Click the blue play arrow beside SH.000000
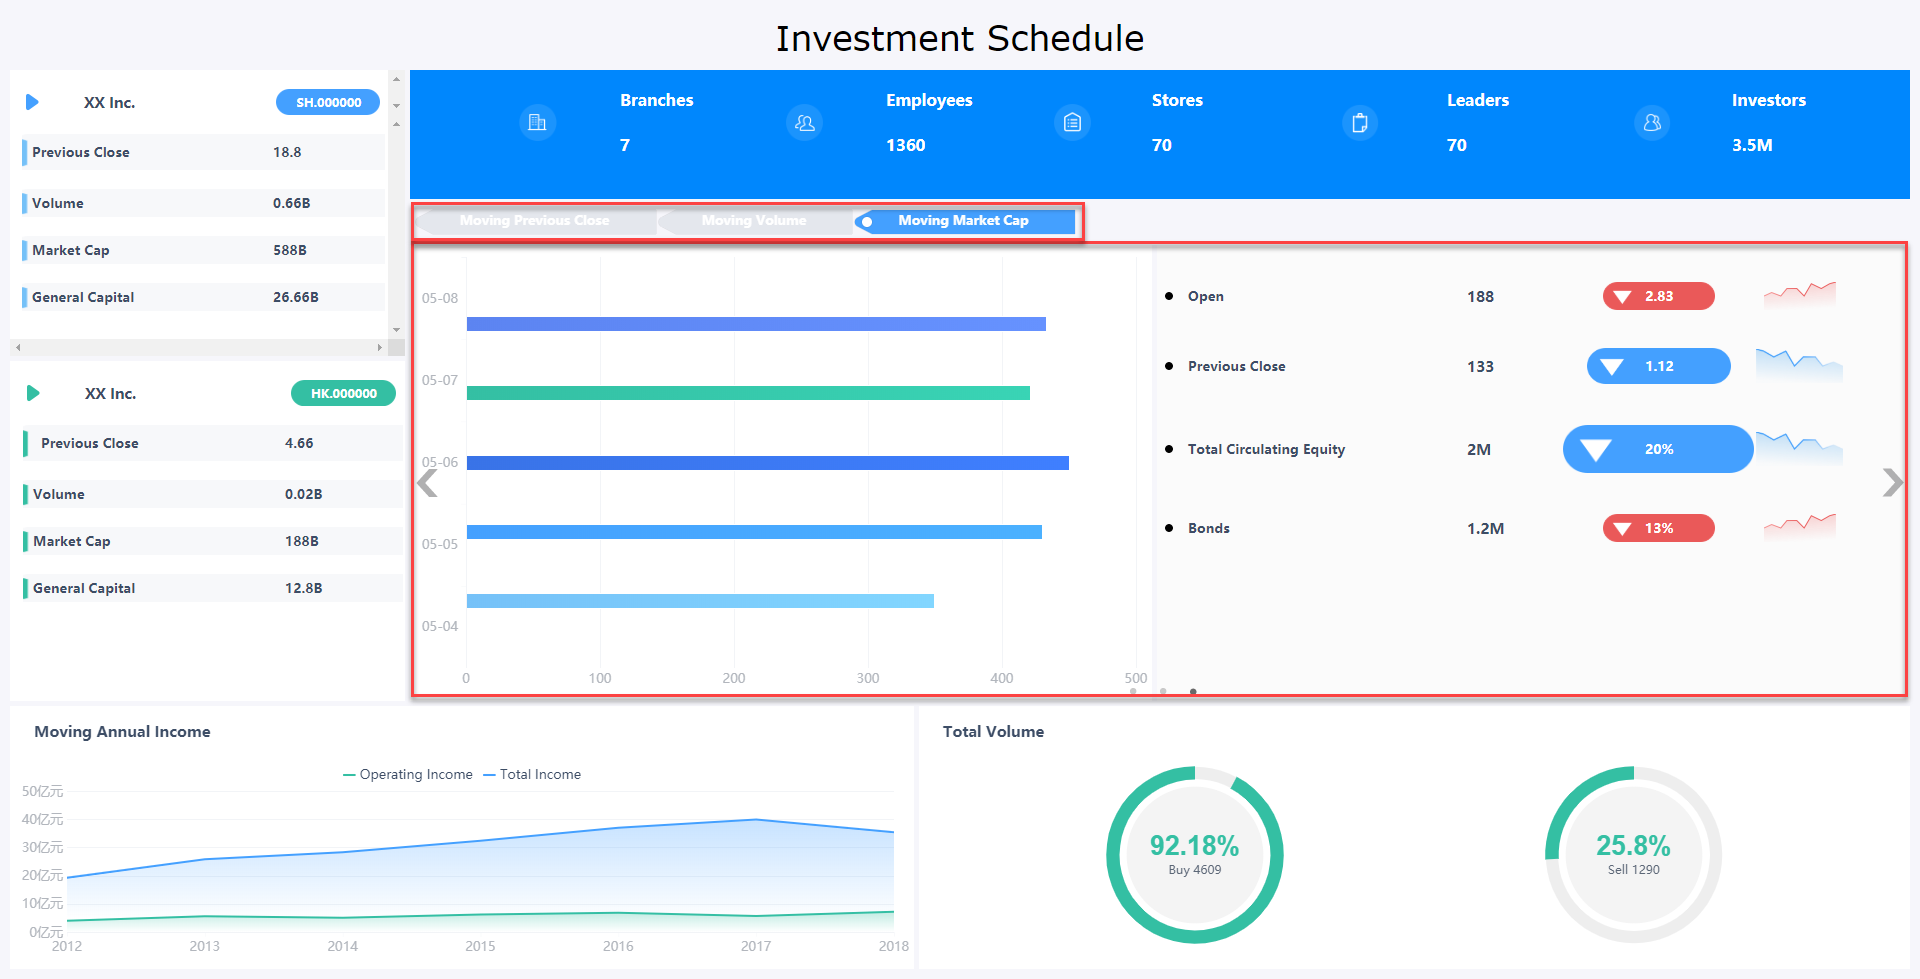Viewport: 1920px width, 979px height. tap(32, 102)
